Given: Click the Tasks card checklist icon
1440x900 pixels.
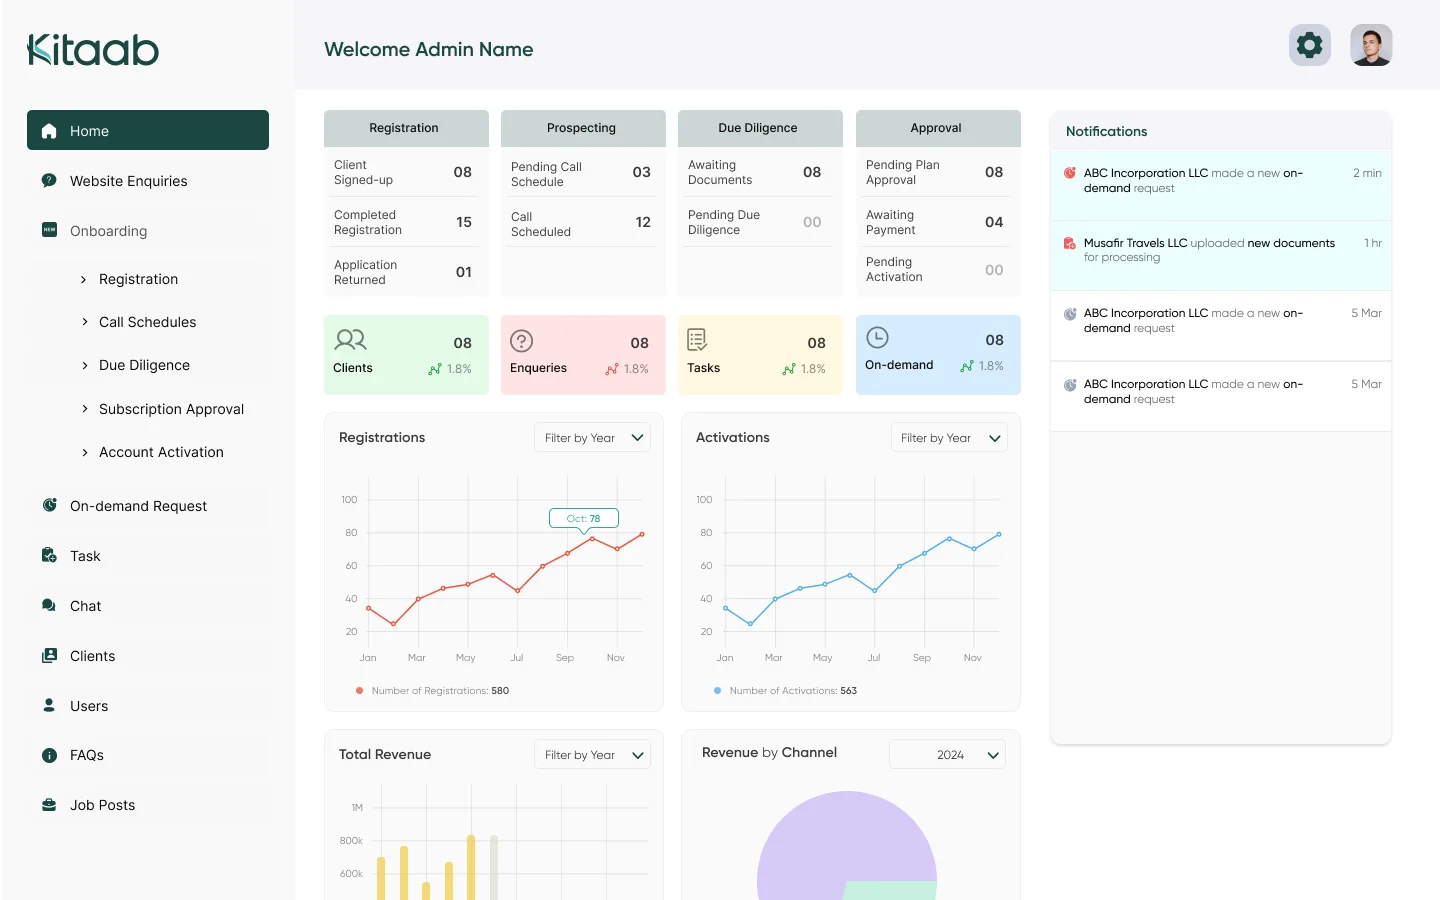Looking at the screenshot, I should coord(697,340).
